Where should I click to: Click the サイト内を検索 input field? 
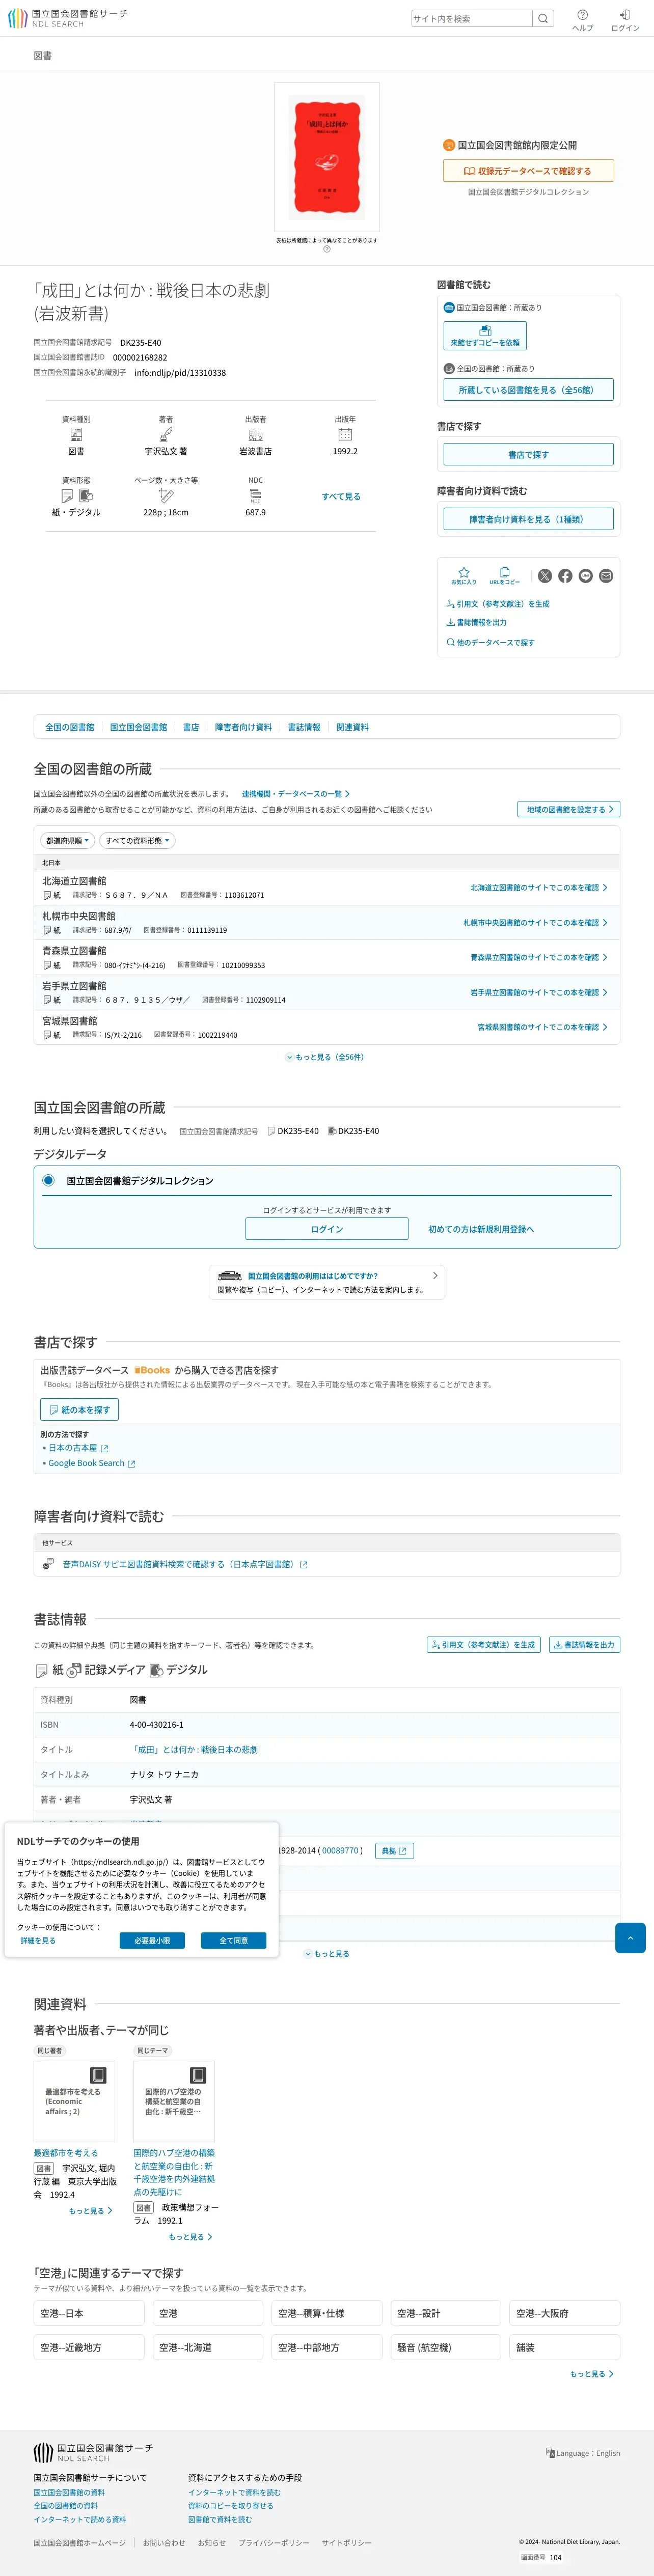click(471, 18)
